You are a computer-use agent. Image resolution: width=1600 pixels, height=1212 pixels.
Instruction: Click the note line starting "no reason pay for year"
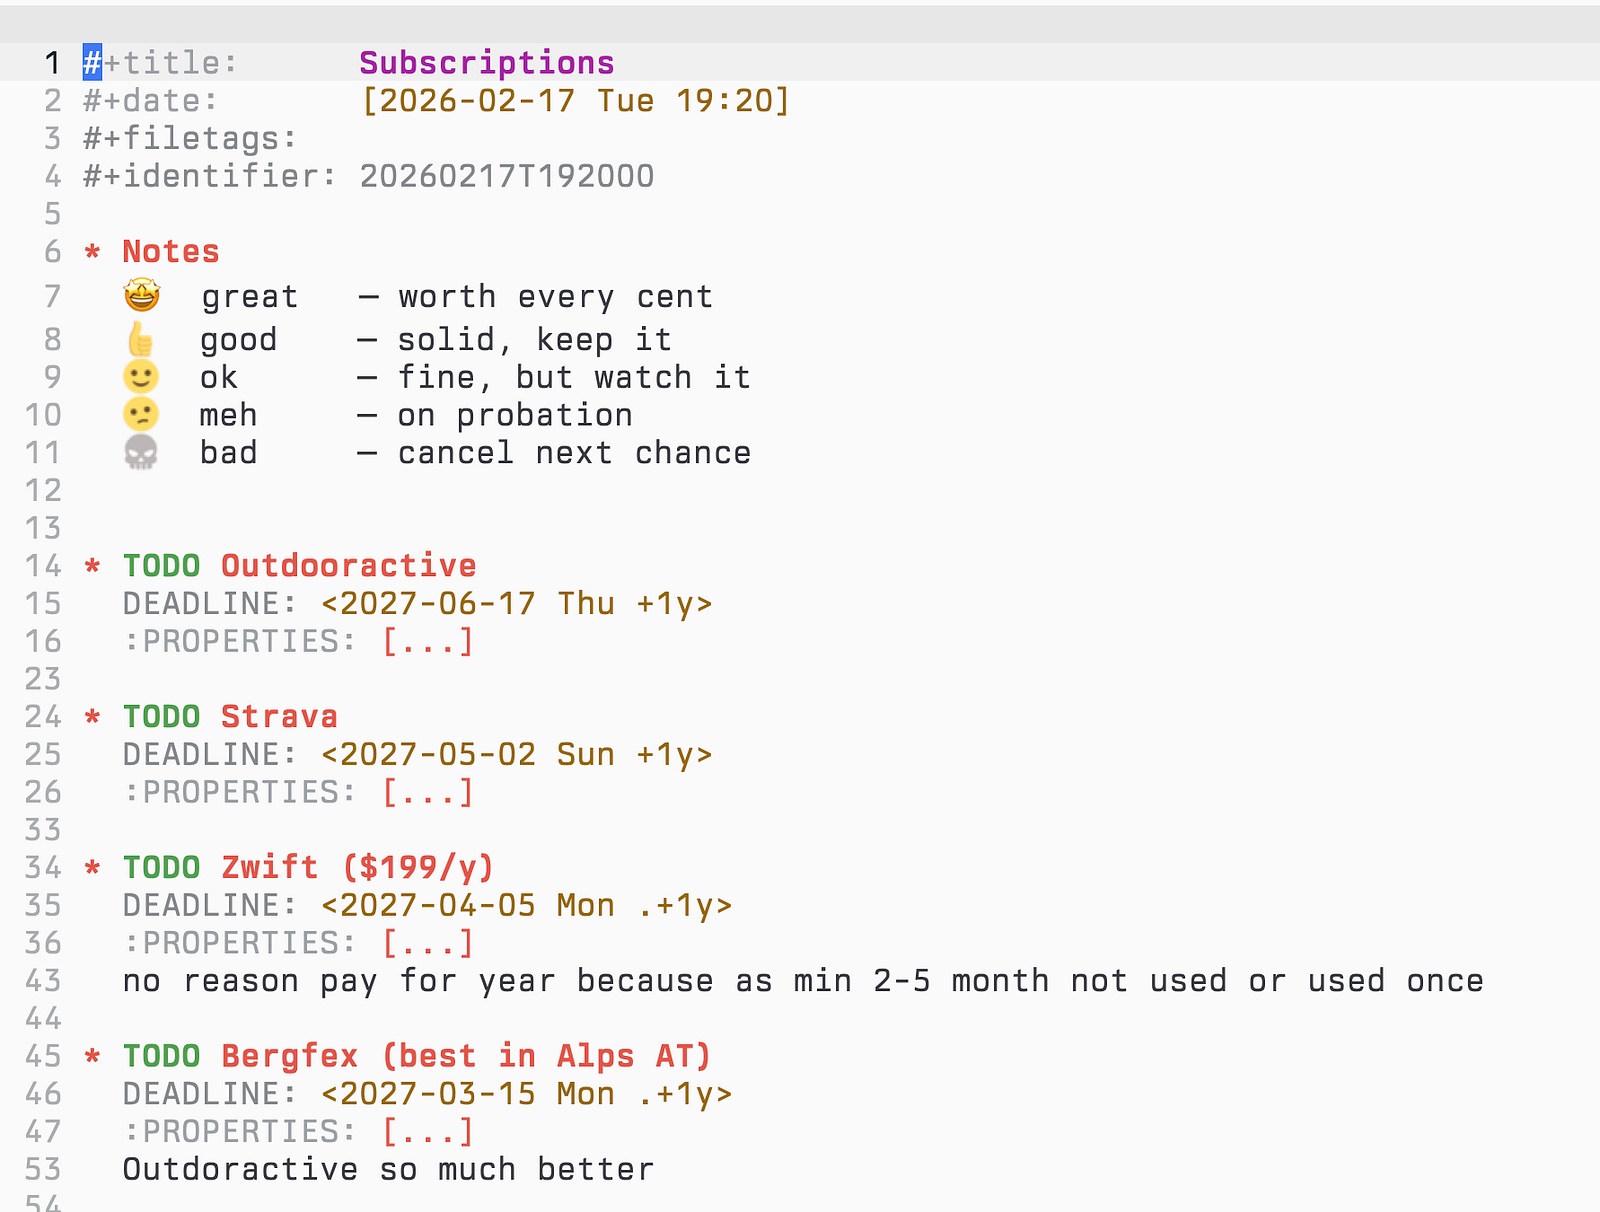pyautogui.click(x=803, y=982)
